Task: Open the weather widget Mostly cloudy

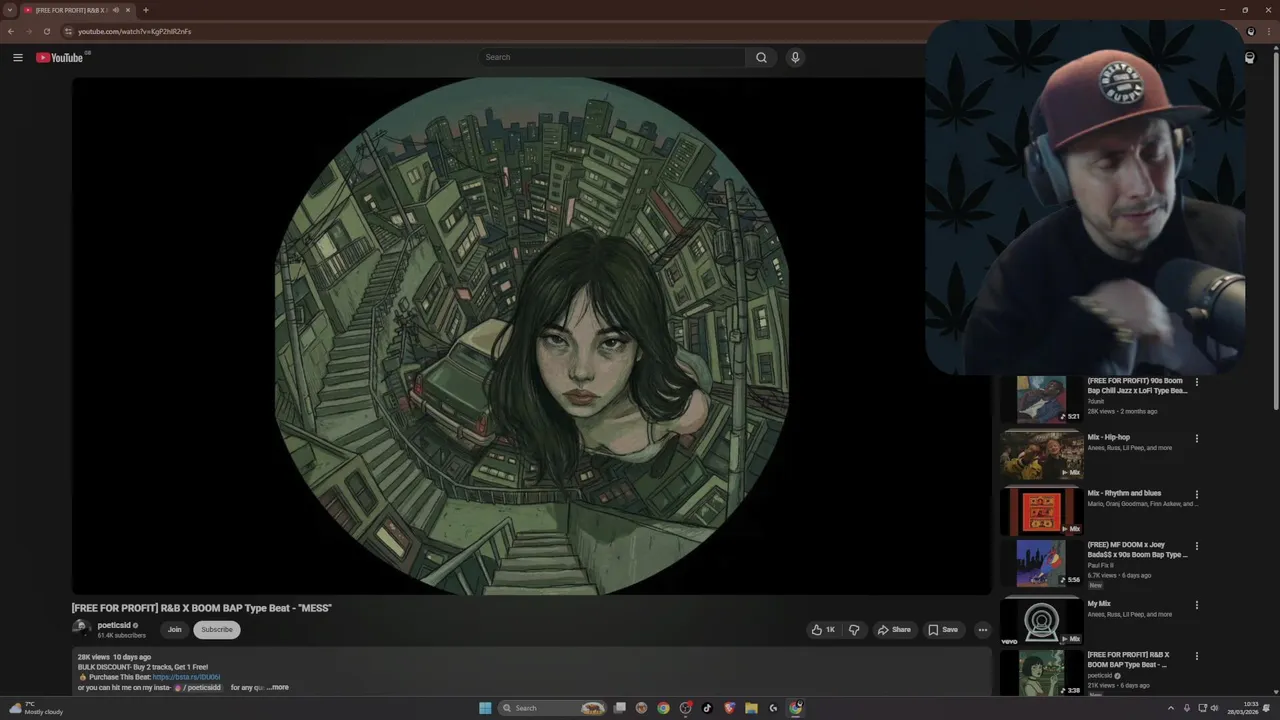Action: pos(37,708)
